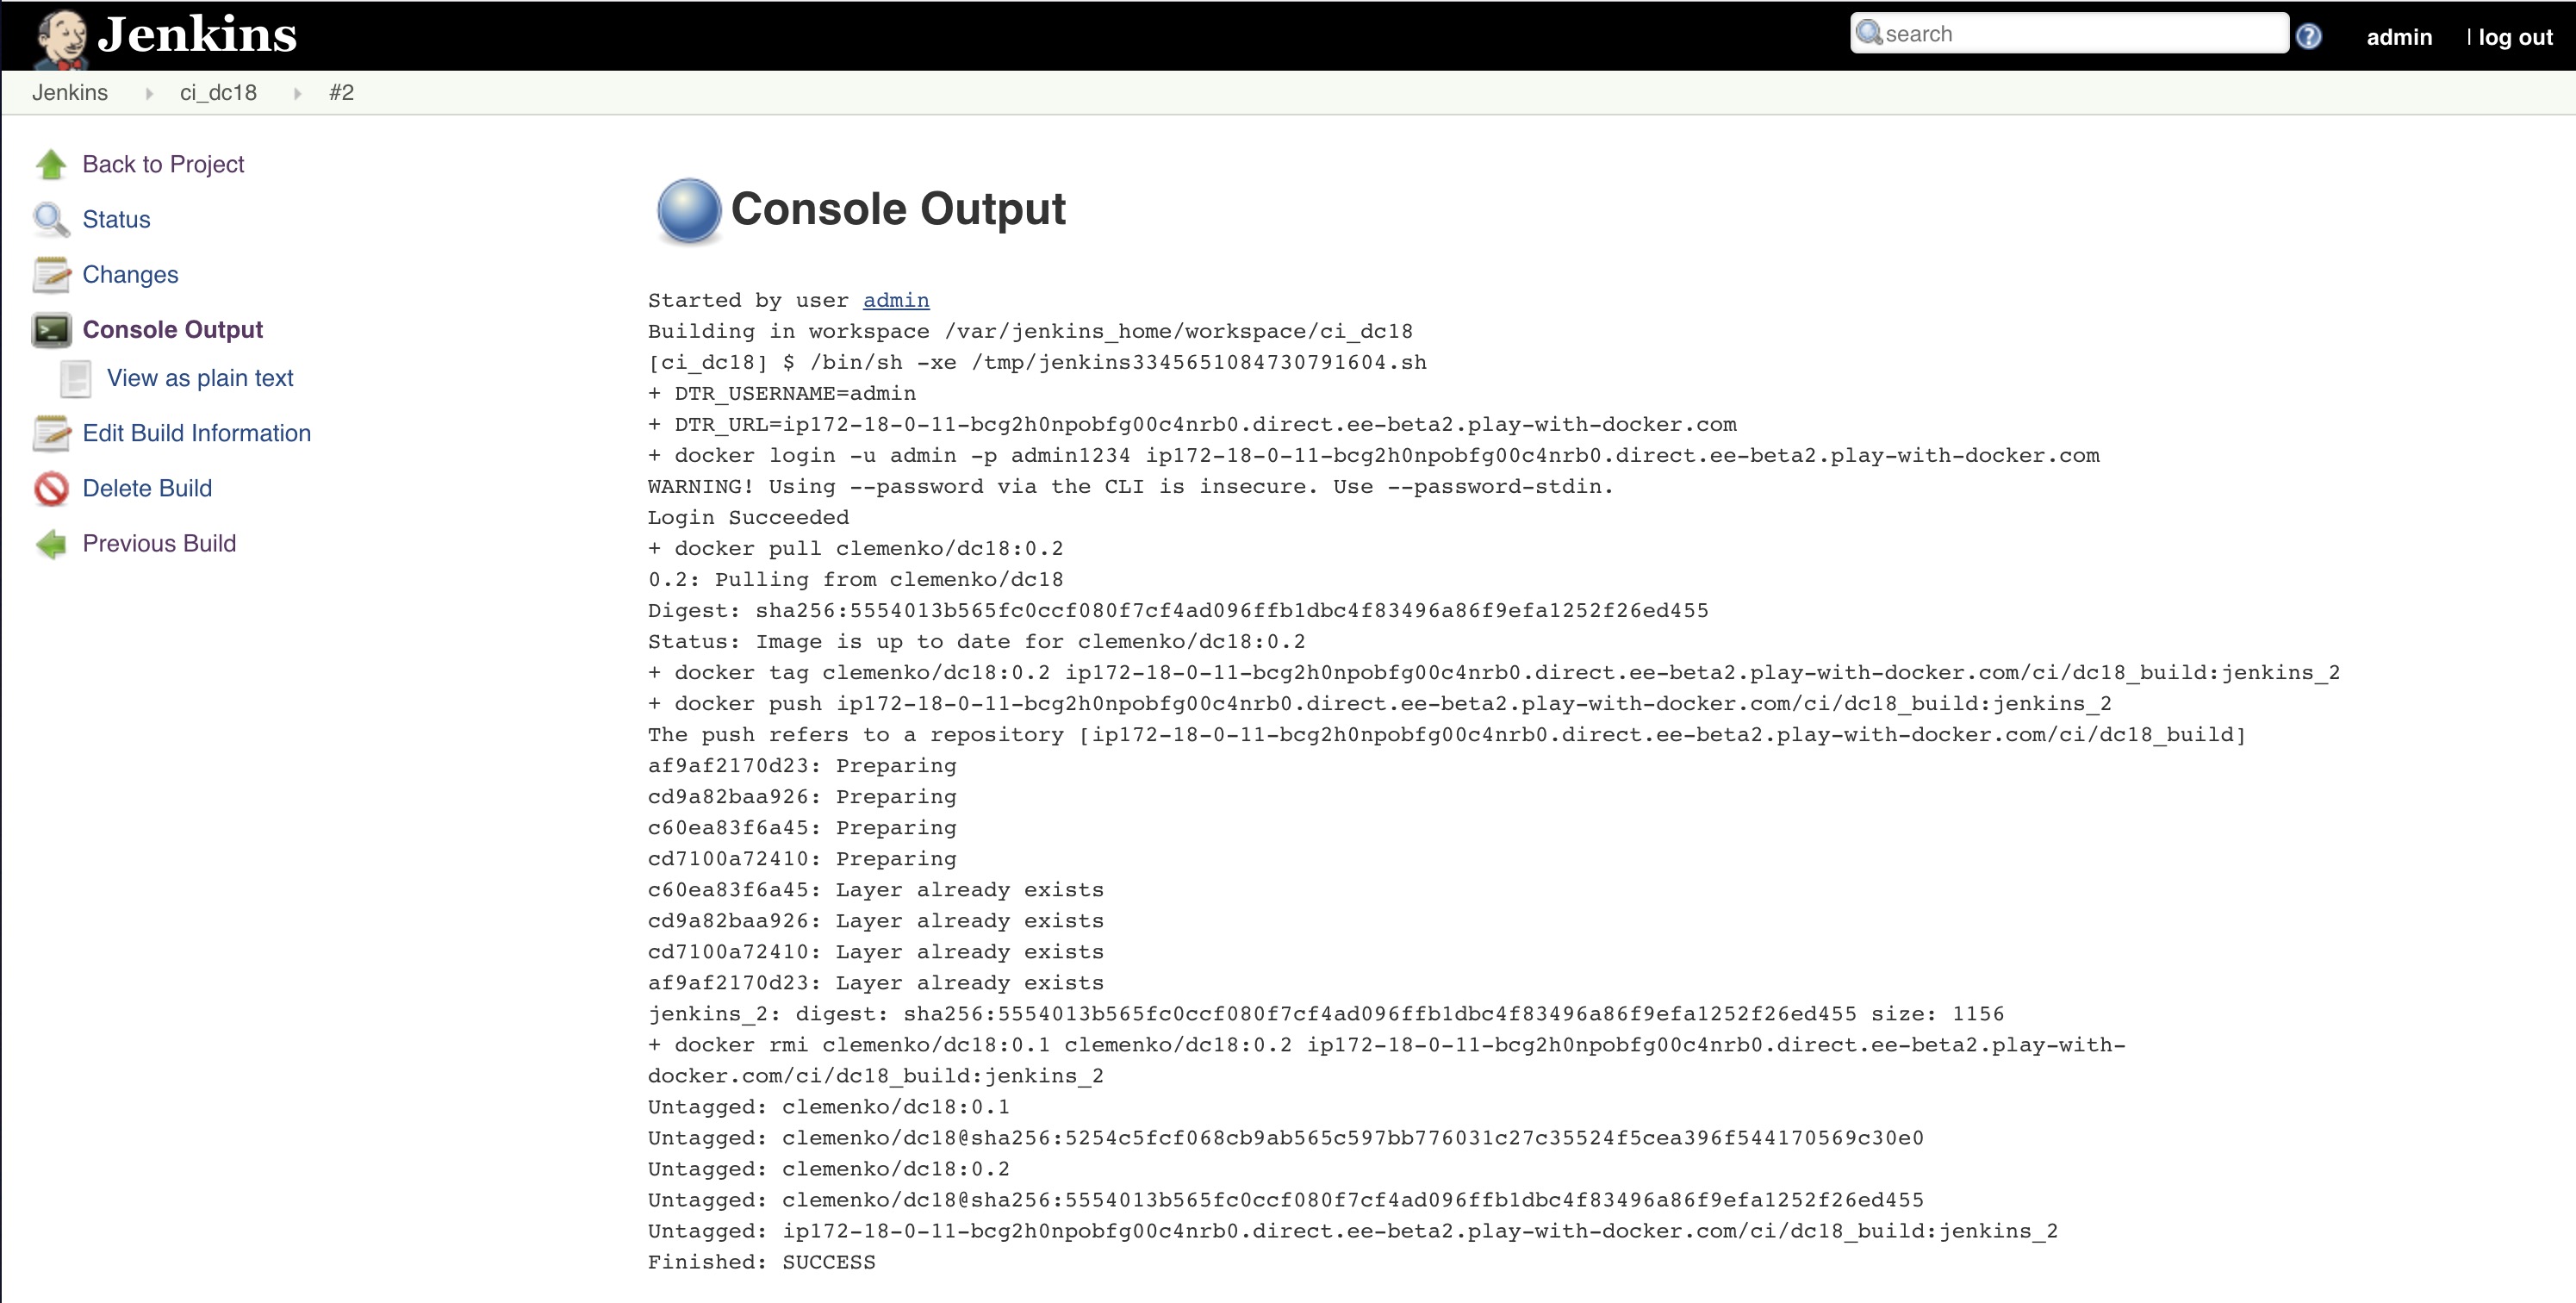
Task: Click the admin username in top navigation
Action: [2393, 32]
